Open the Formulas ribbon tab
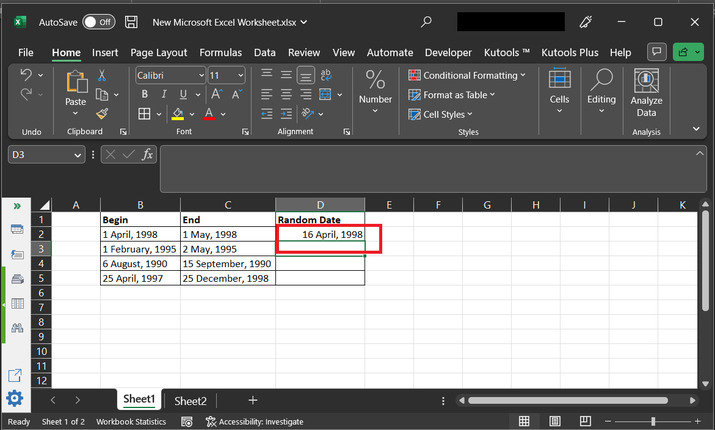The width and height of the screenshot is (715, 430). (x=220, y=52)
